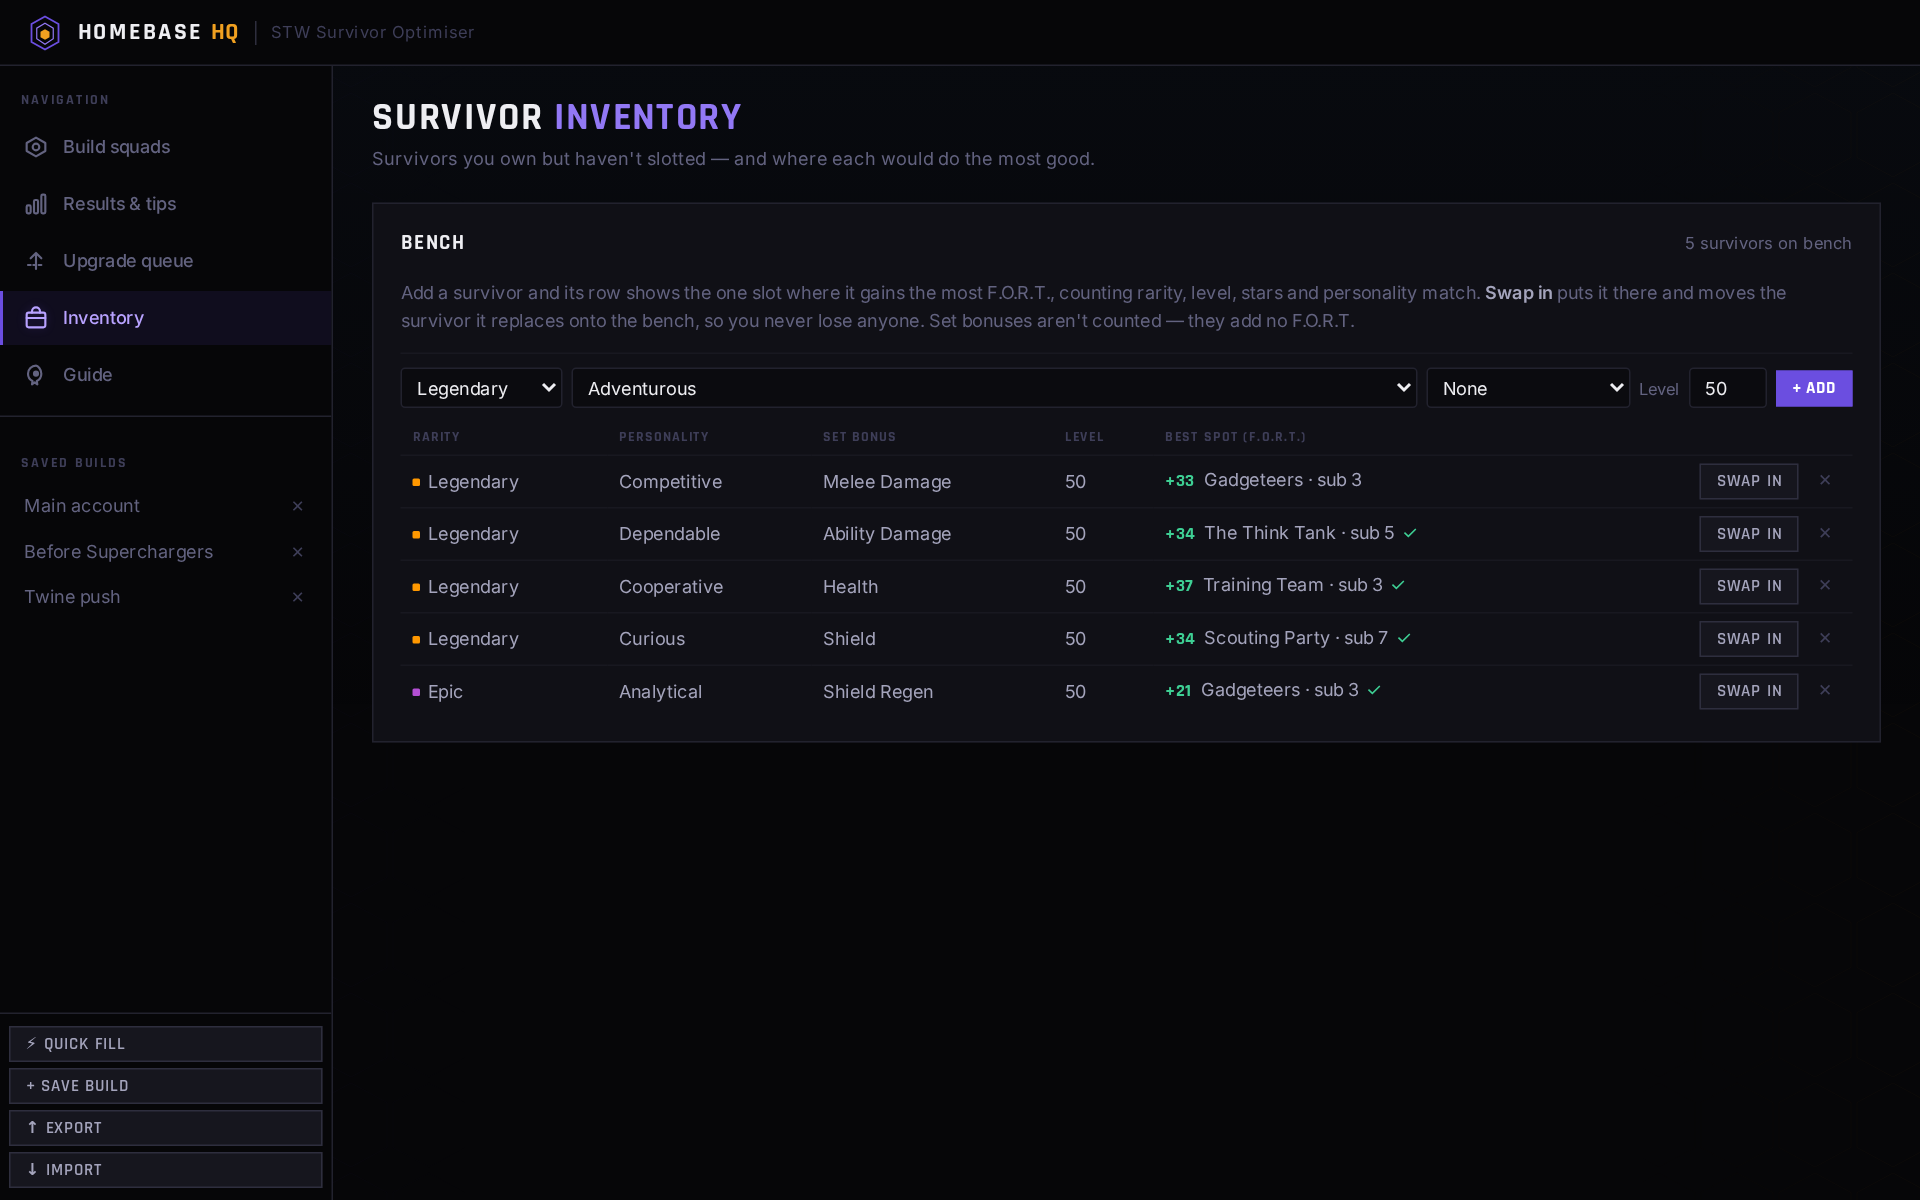Load the Twine push build

pyautogui.click(x=72, y=597)
